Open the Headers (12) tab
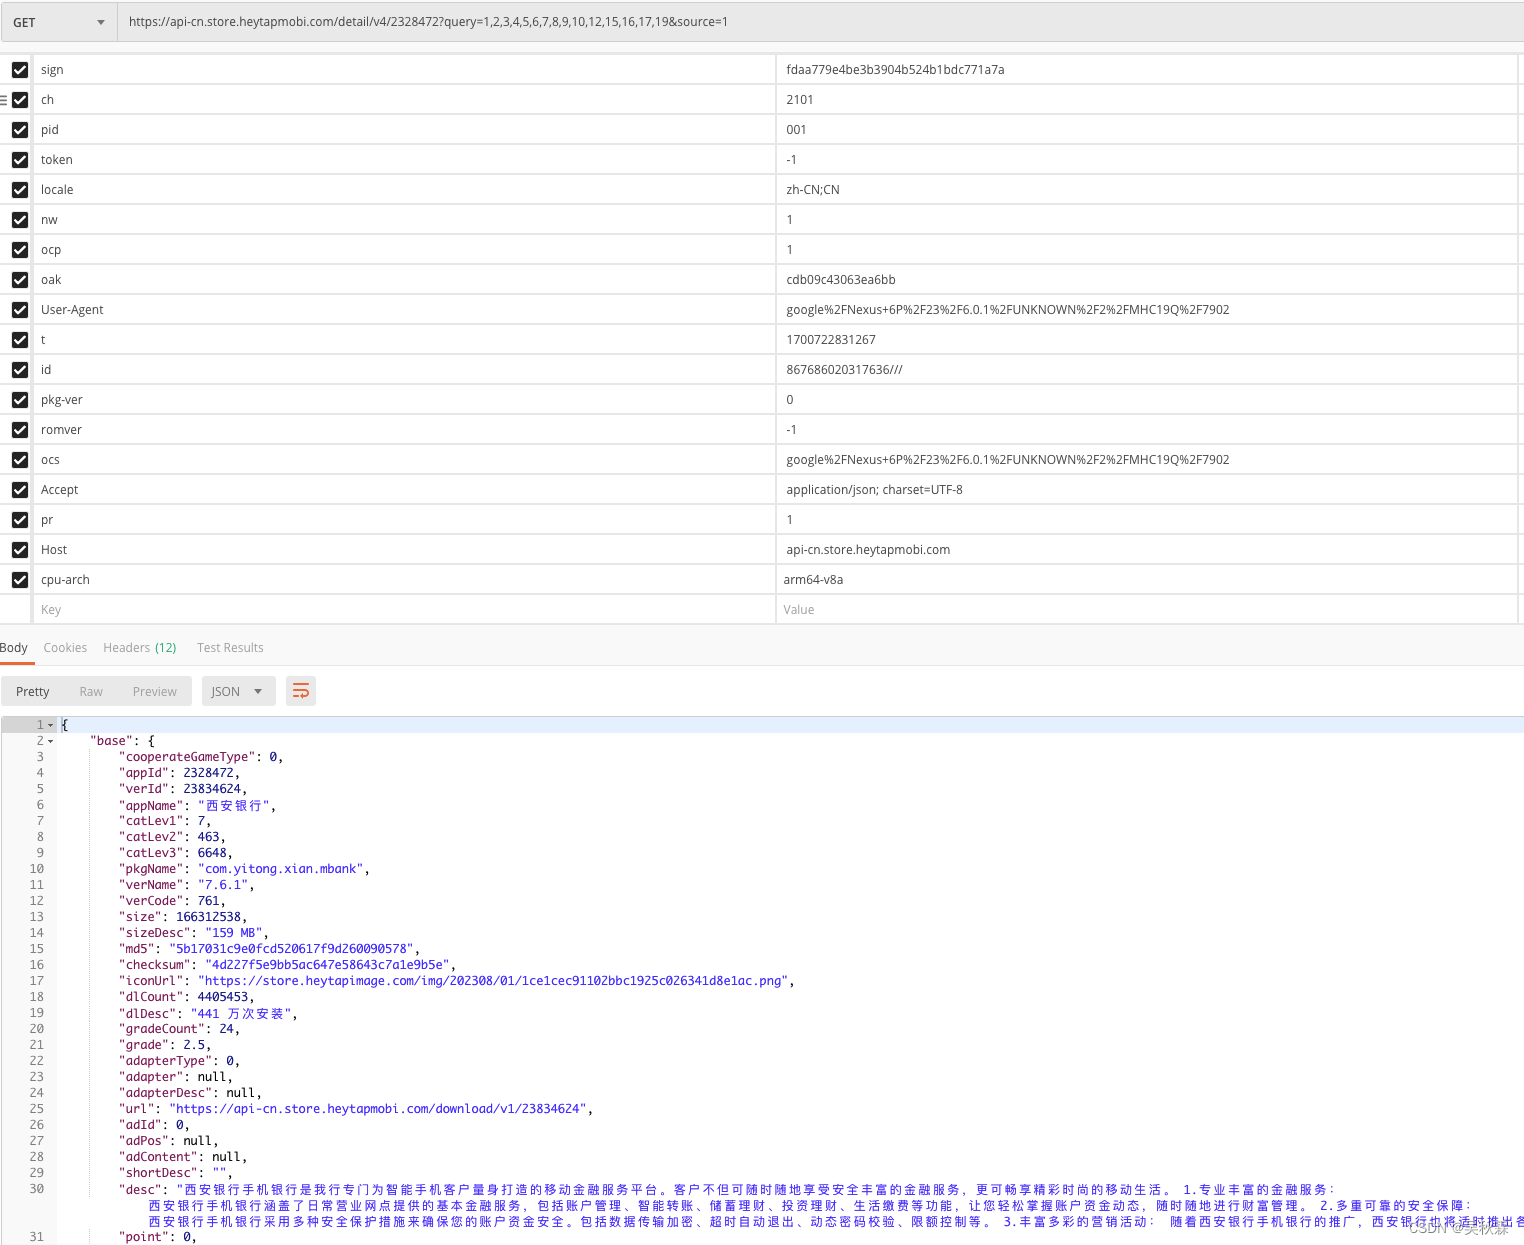The height and width of the screenshot is (1245, 1524). [140, 648]
